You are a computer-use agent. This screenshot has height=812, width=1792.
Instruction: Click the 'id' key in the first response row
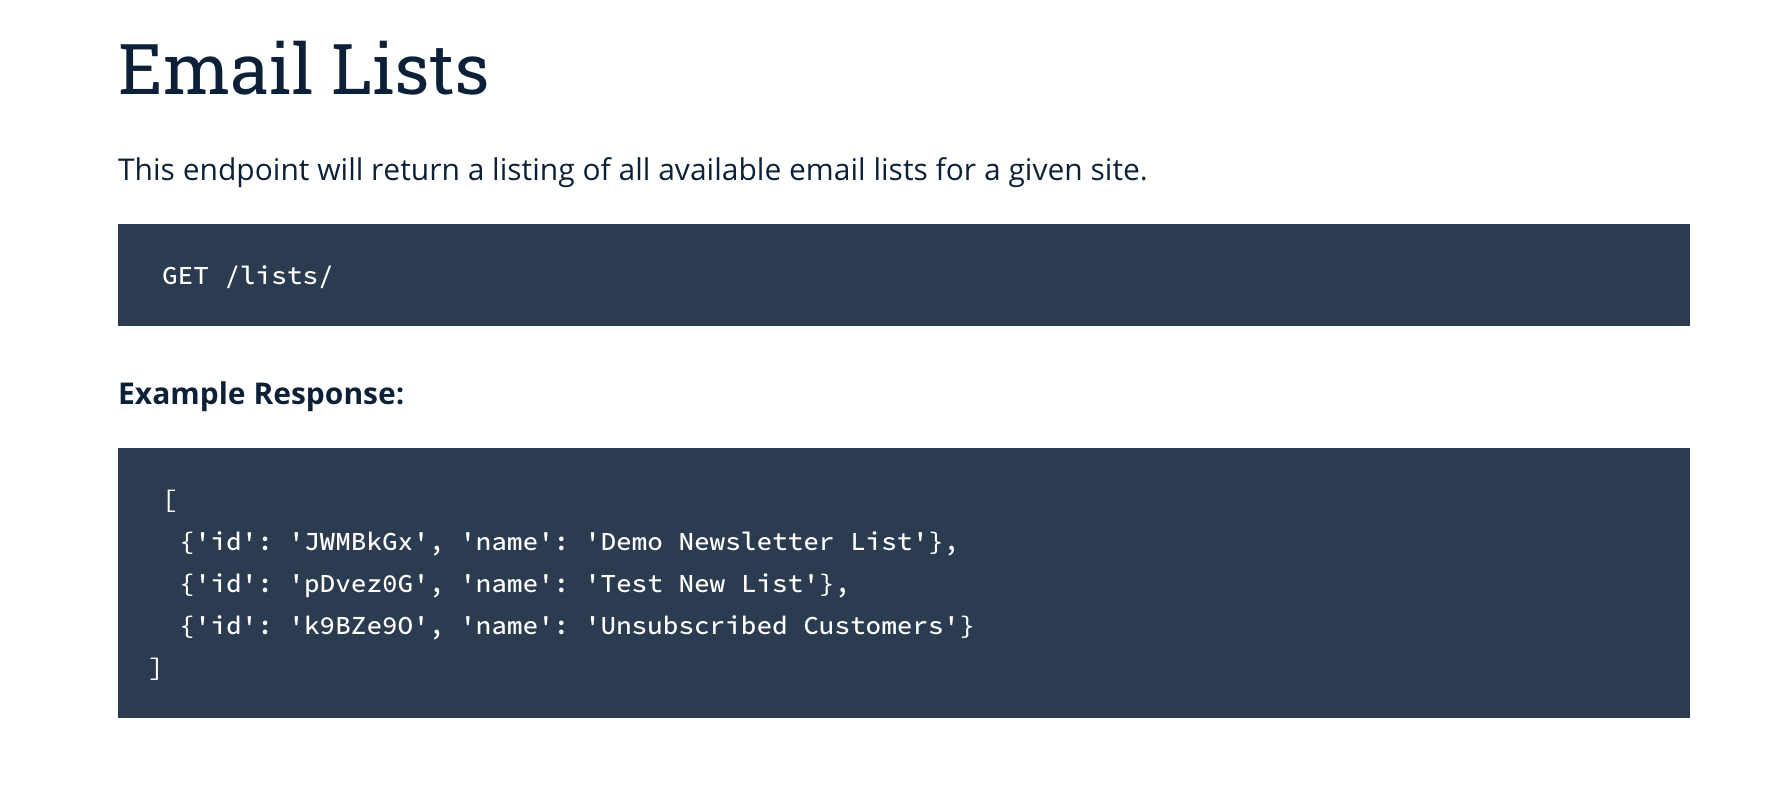tap(226, 542)
